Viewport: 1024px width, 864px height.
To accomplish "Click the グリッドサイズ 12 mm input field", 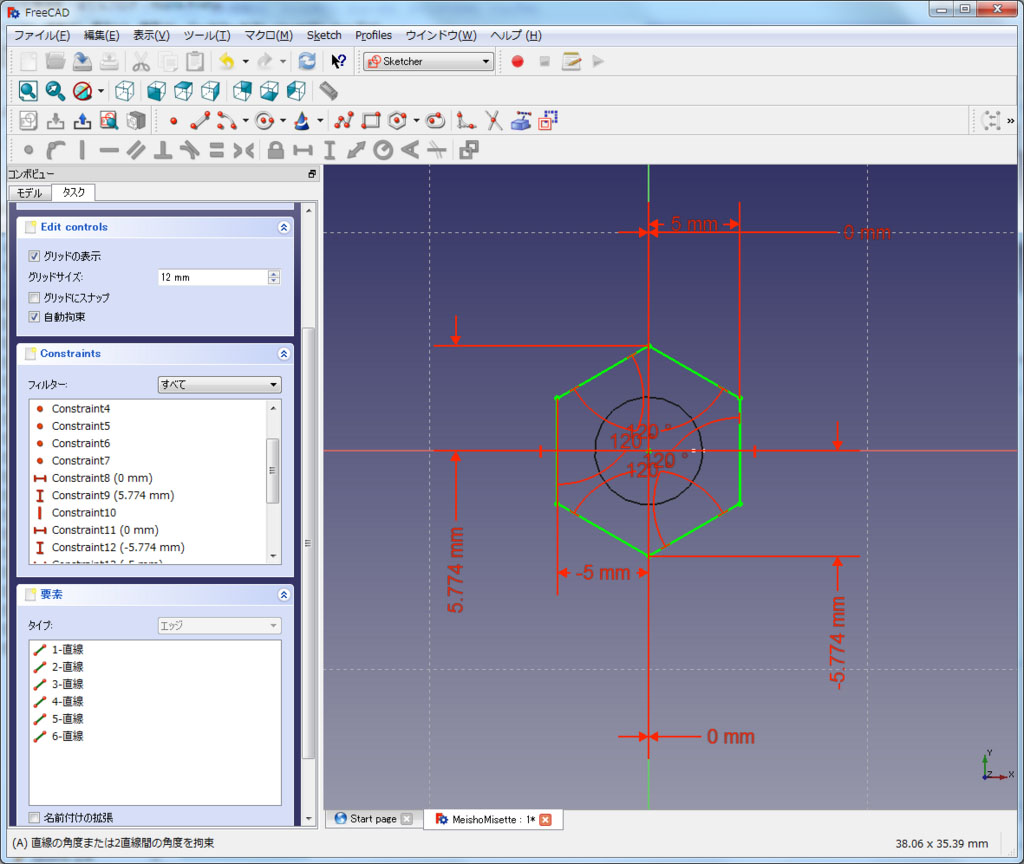I will click(x=212, y=277).
